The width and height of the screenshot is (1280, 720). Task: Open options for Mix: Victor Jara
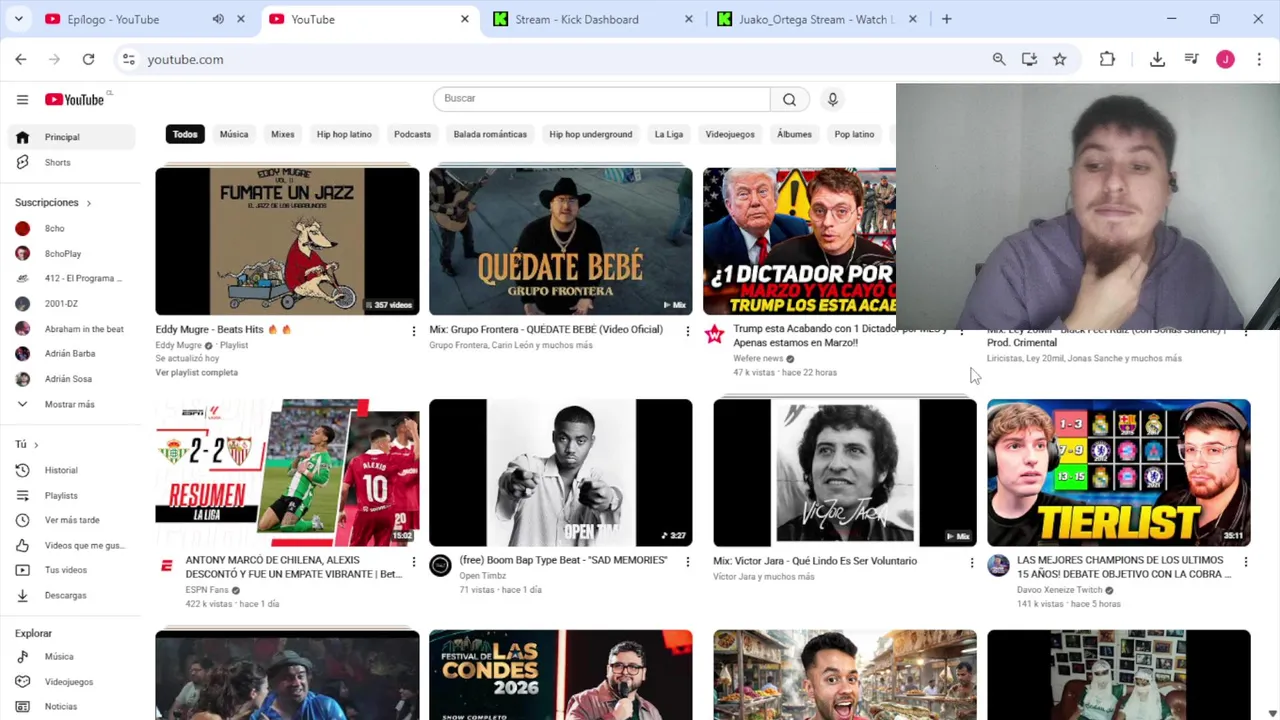click(x=971, y=563)
